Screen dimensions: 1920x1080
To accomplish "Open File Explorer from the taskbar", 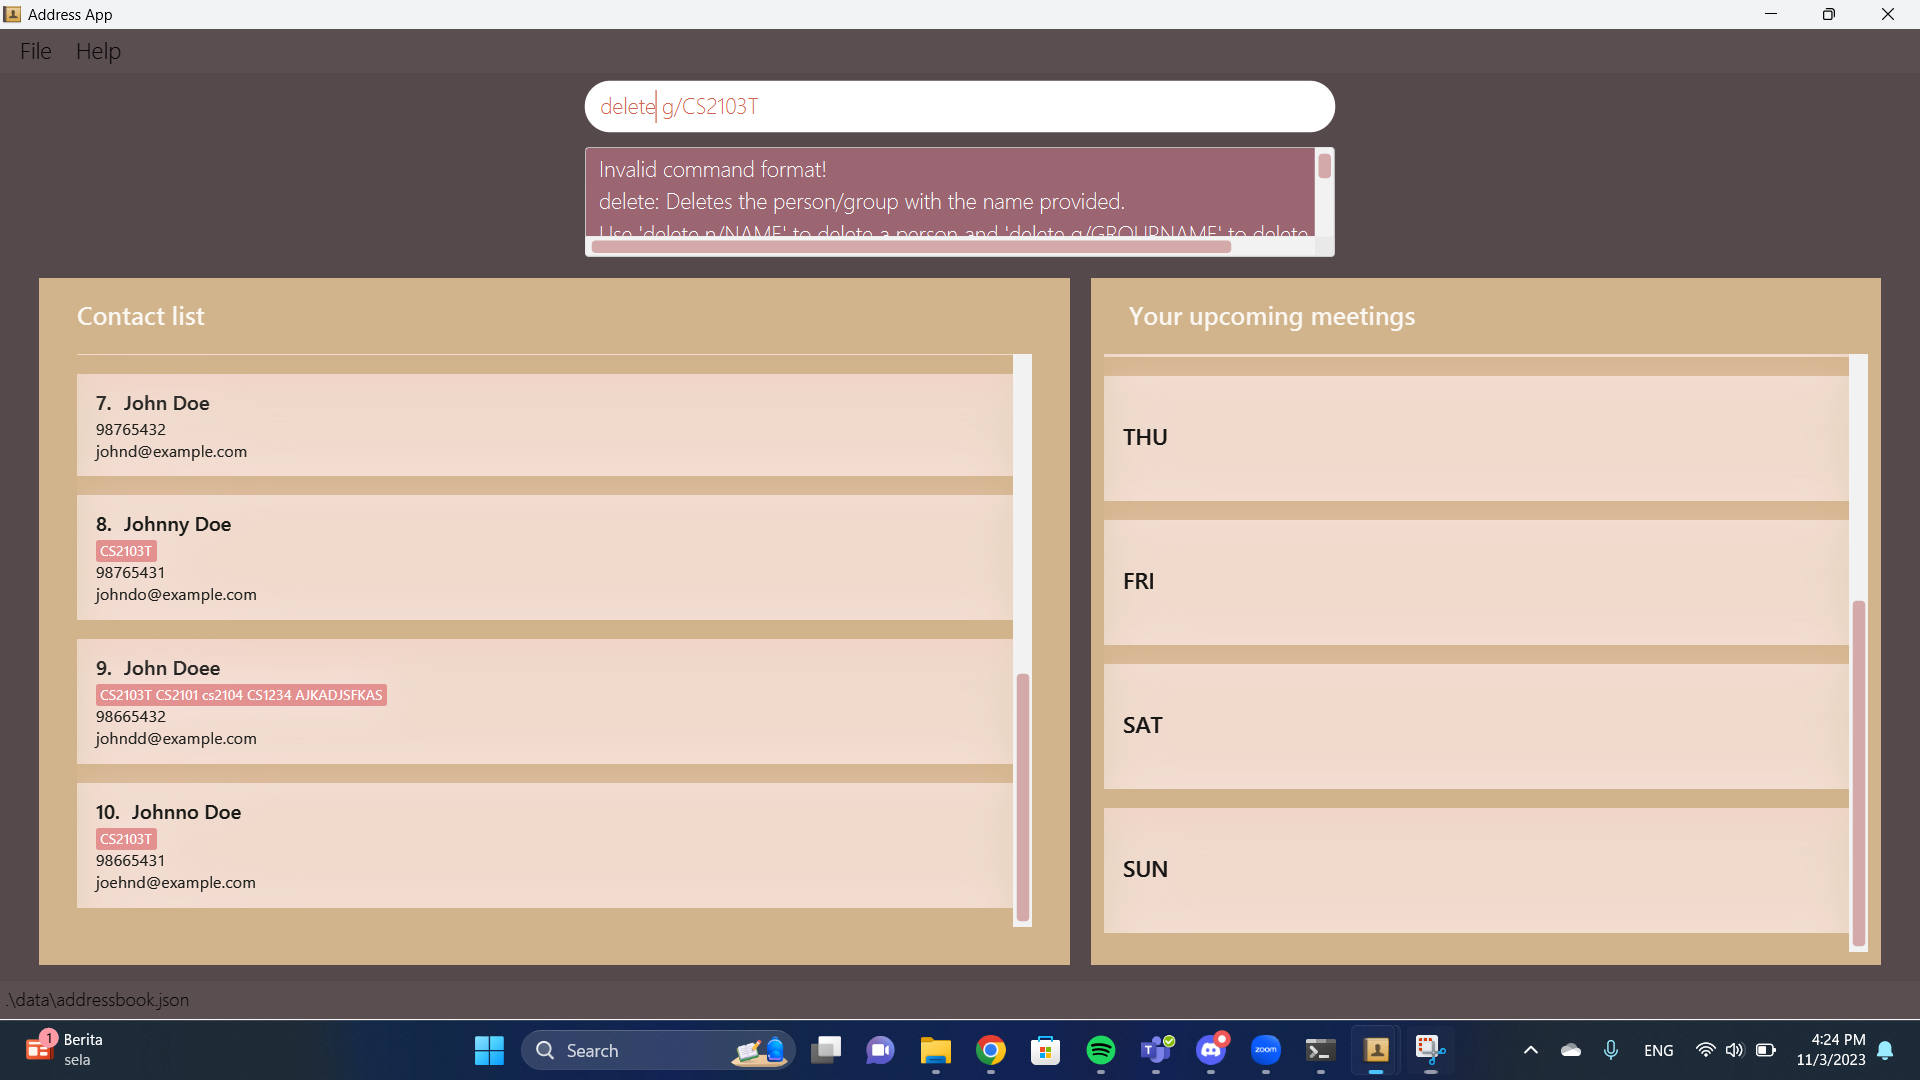I will (x=935, y=1050).
